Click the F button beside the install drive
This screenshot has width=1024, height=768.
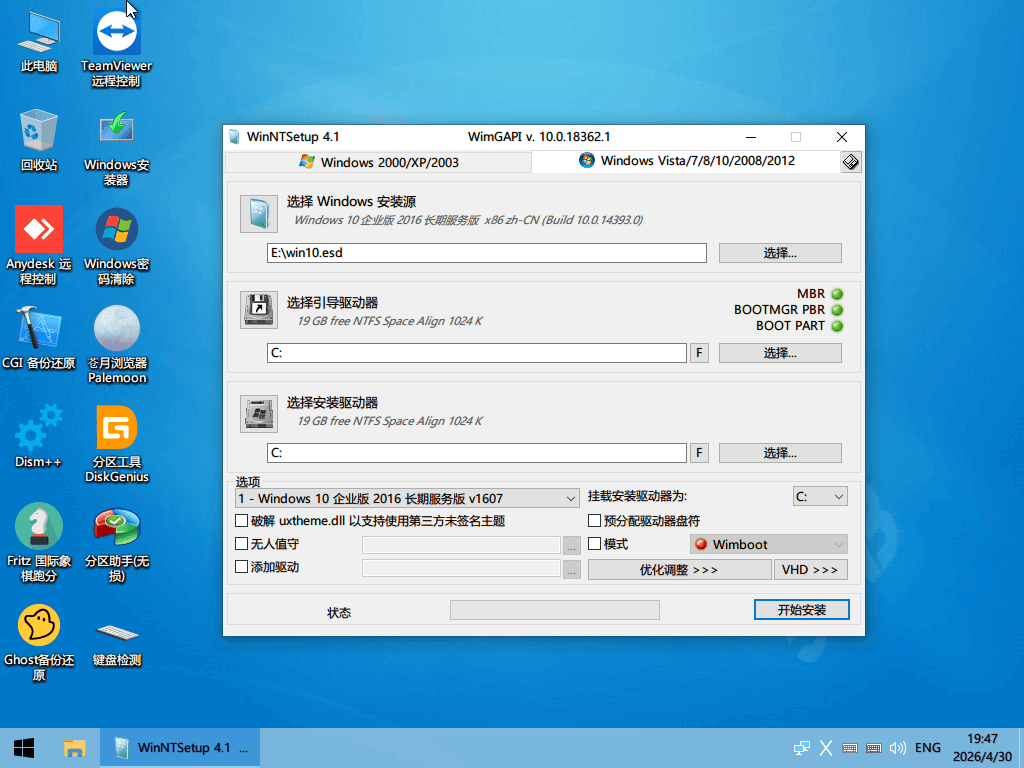tap(699, 453)
